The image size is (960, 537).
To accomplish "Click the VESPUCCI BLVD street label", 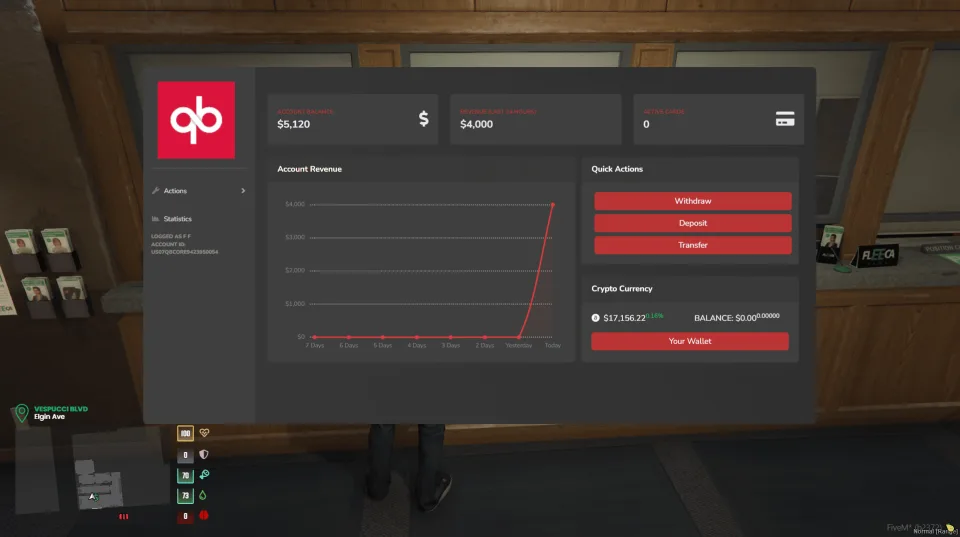I will [61, 408].
